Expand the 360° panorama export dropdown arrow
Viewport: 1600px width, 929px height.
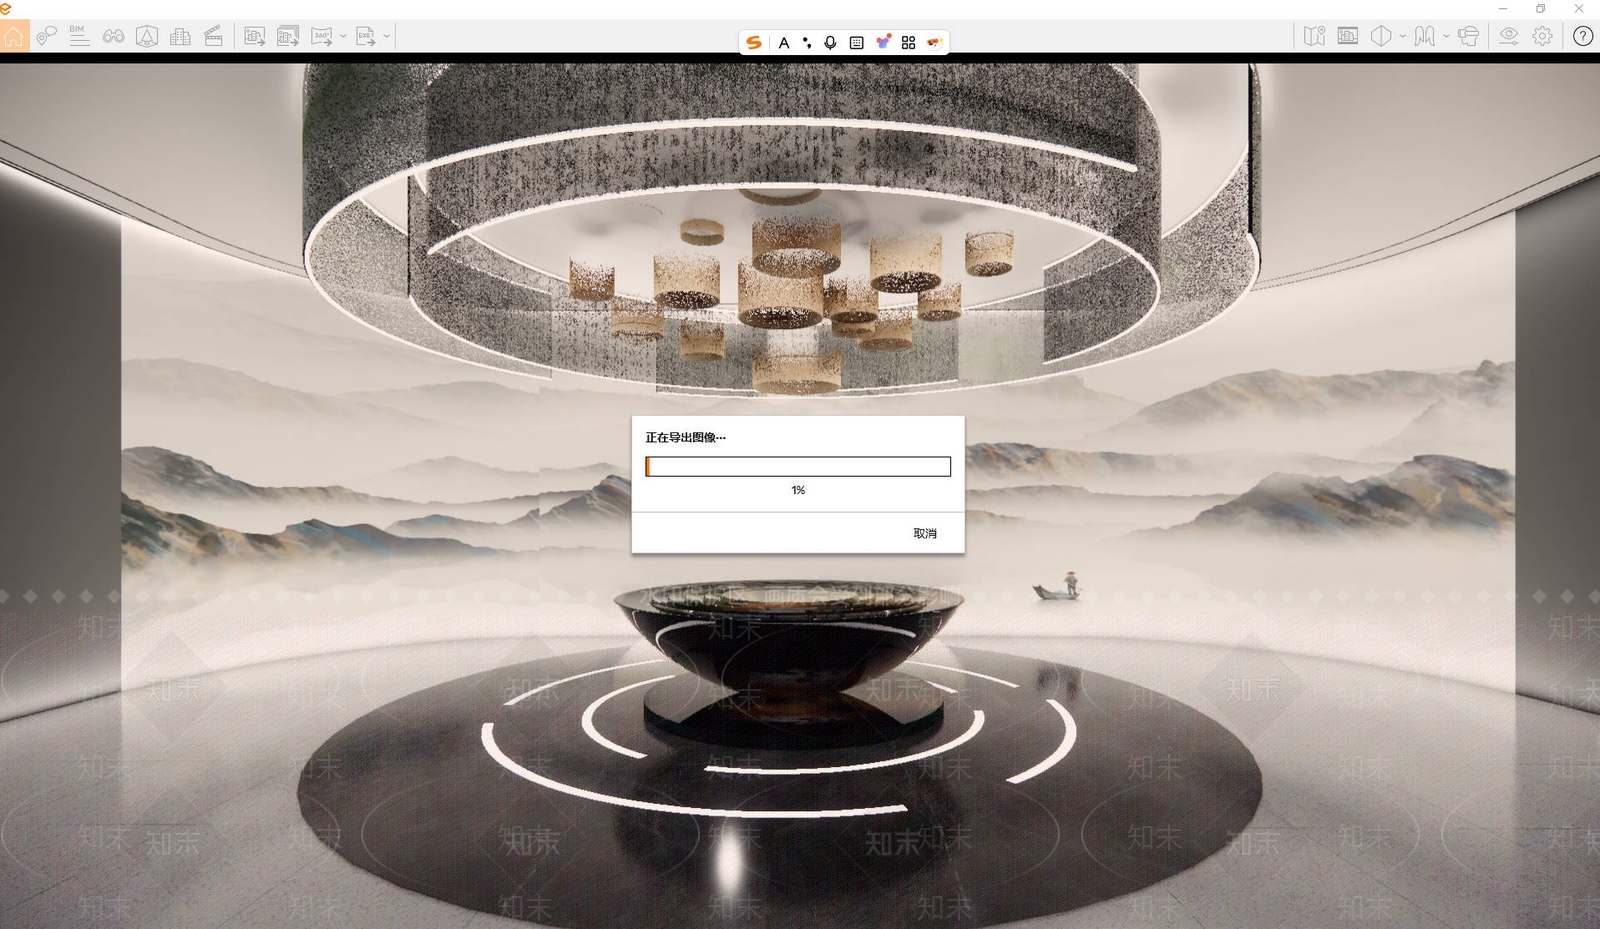343,37
